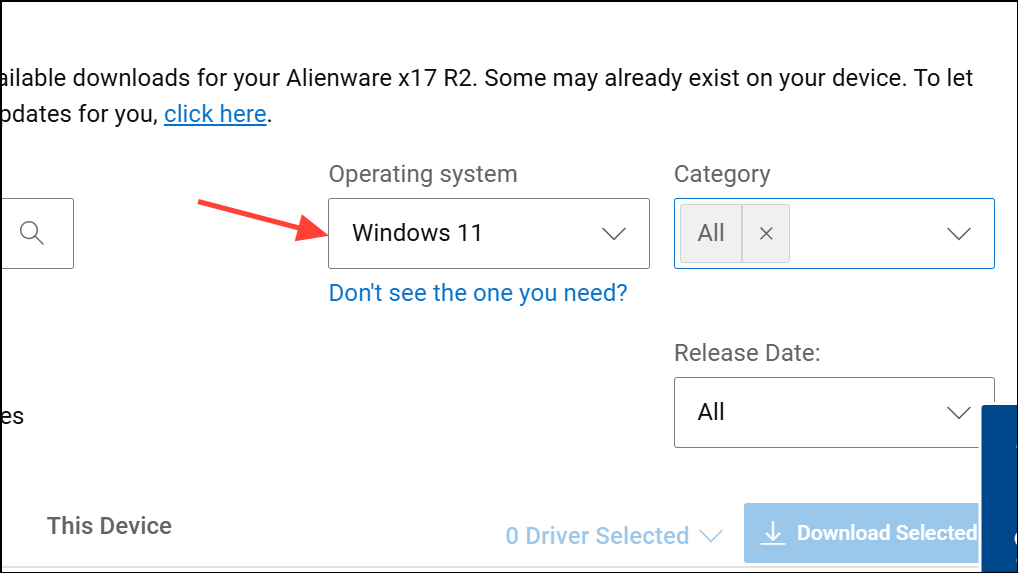Viewport: 1018px width, 573px height.
Task: Open the Windows 11 operating system selector
Action: (488, 234)
